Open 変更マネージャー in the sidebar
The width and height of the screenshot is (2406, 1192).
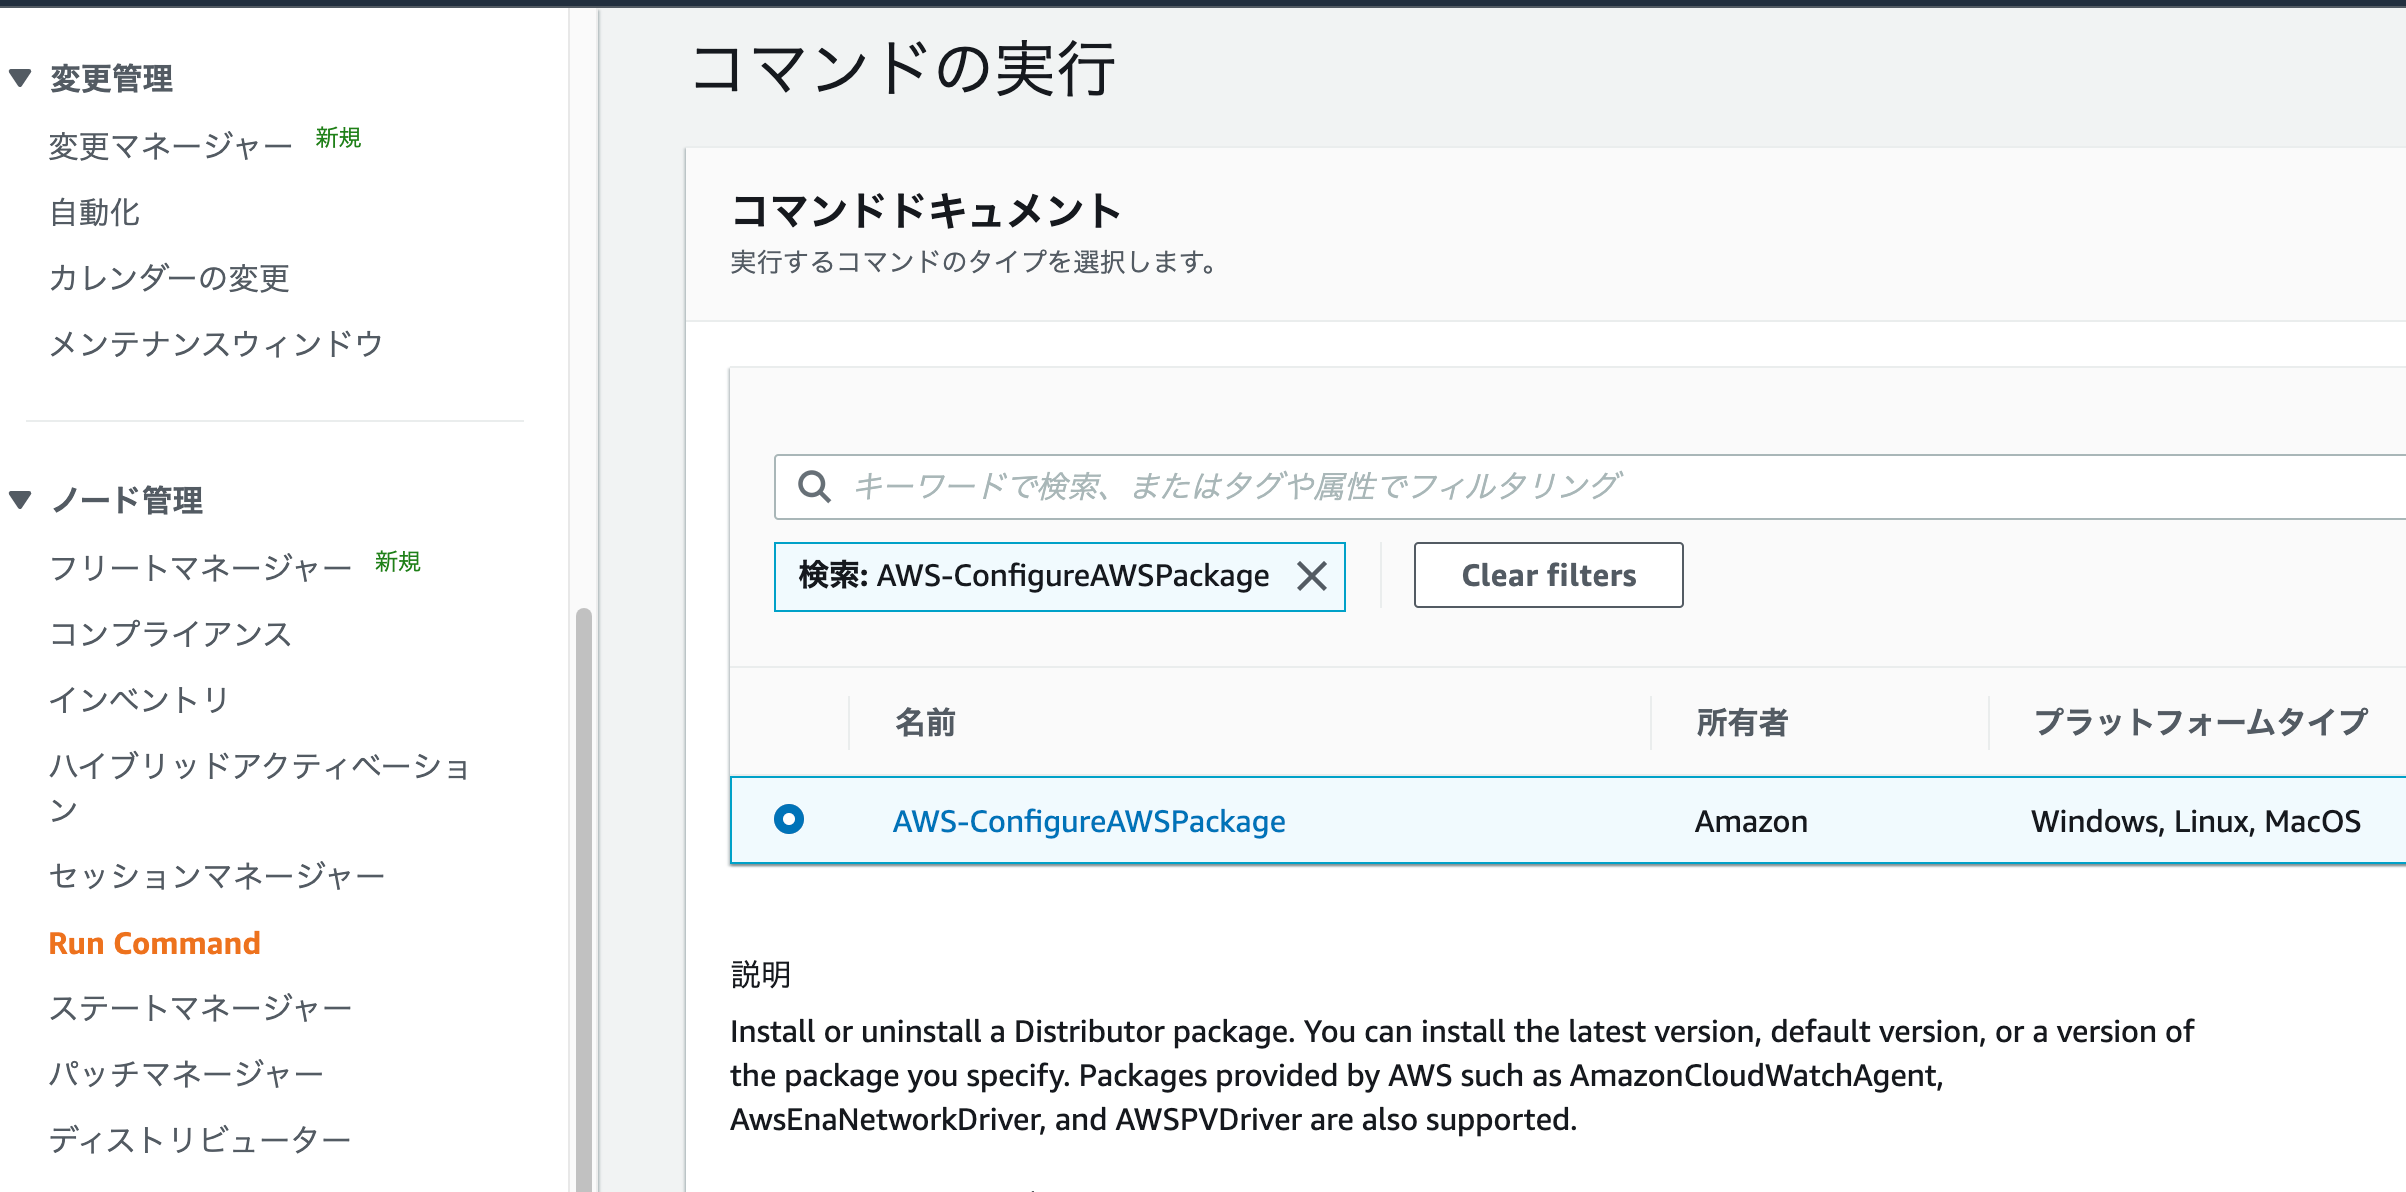tap(170, 147)
